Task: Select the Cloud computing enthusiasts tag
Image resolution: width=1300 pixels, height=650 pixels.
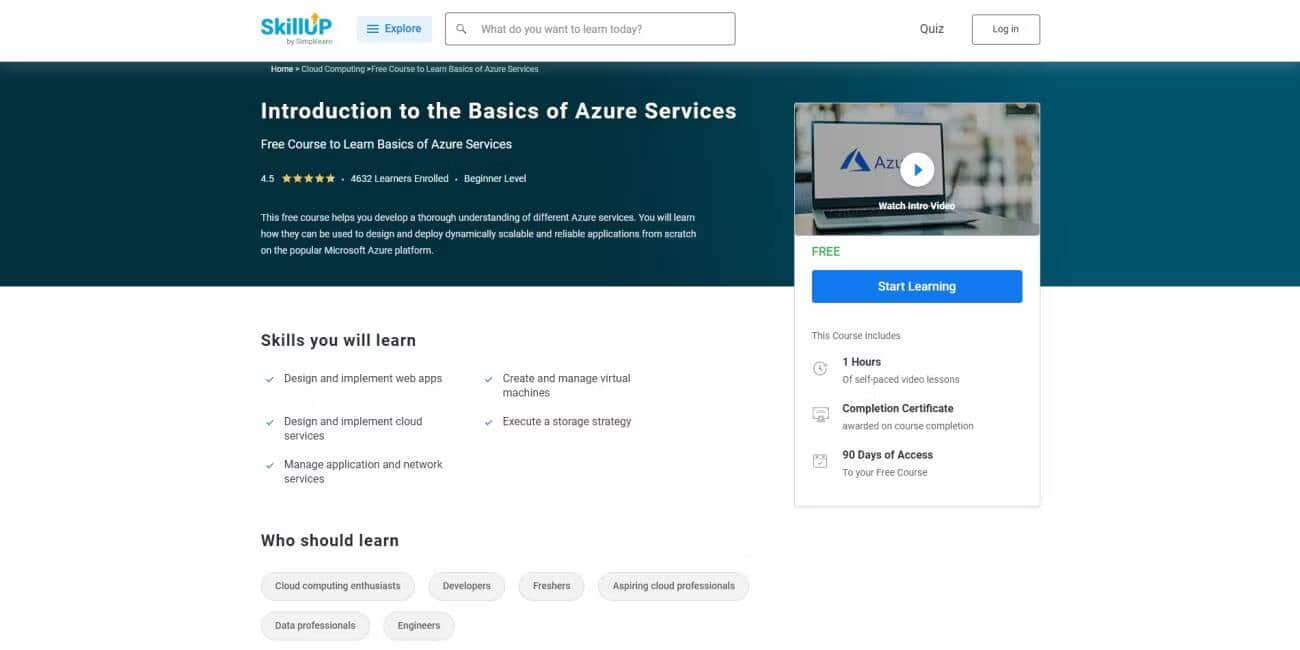Action: tap(338, 586)
